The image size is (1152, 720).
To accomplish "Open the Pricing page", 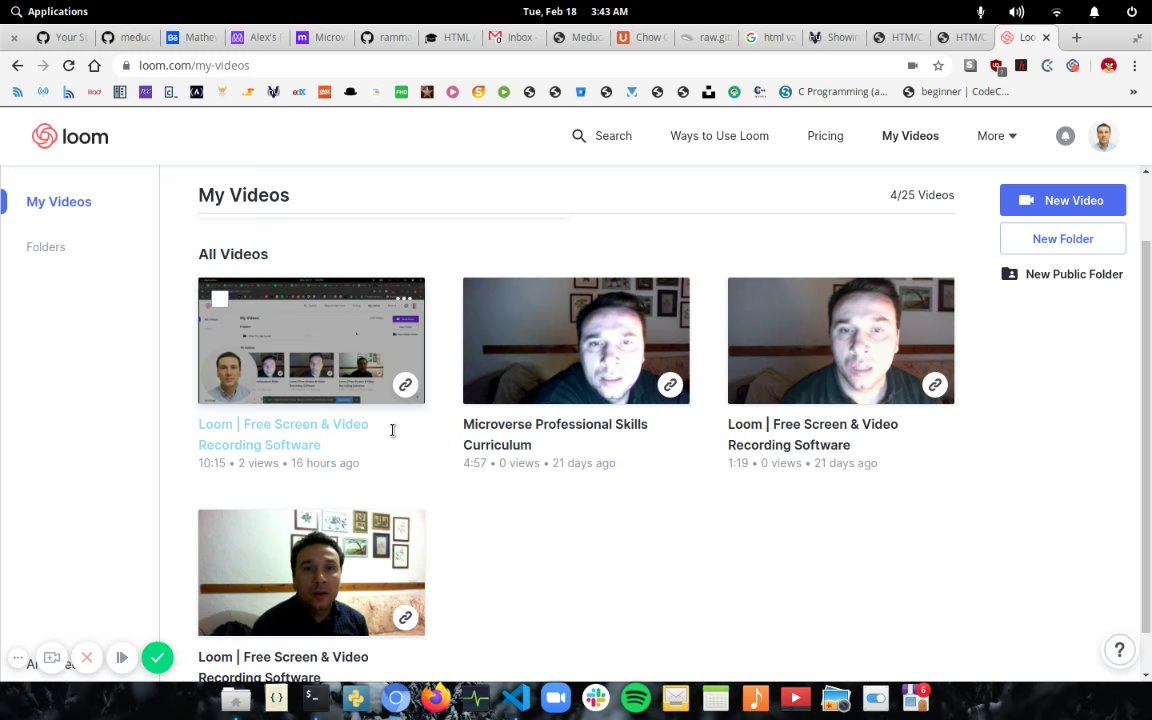I will point(825,136).
